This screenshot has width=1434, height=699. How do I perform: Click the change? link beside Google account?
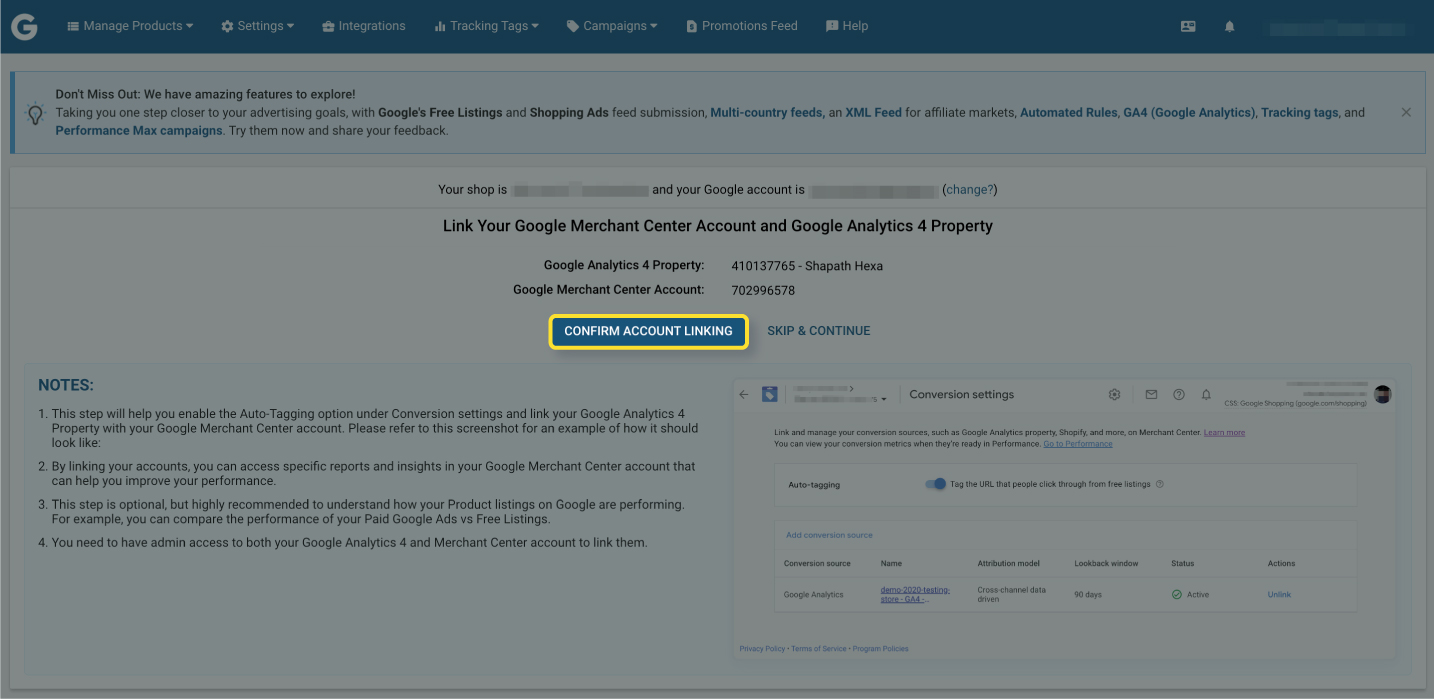pos(970,189)
